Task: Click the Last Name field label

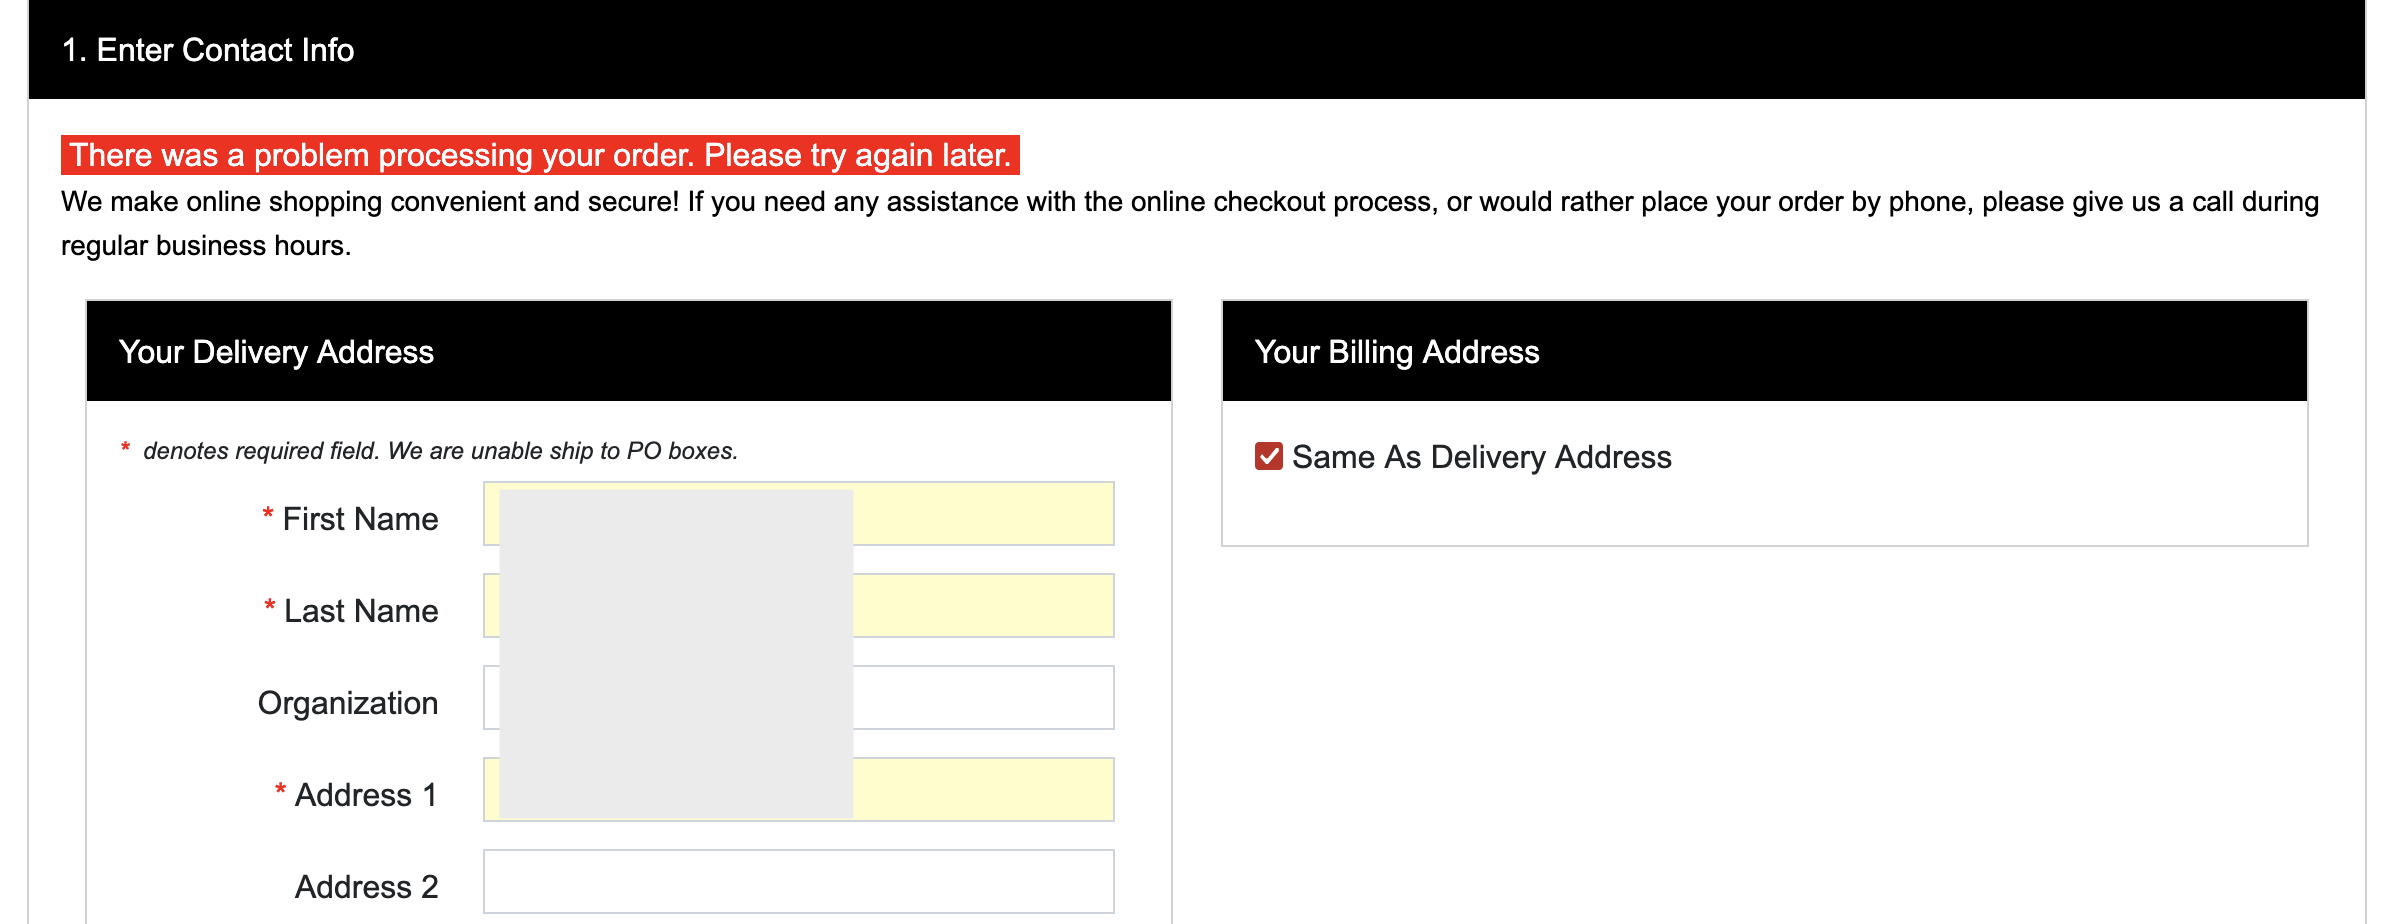Action: tap(360, 611)
